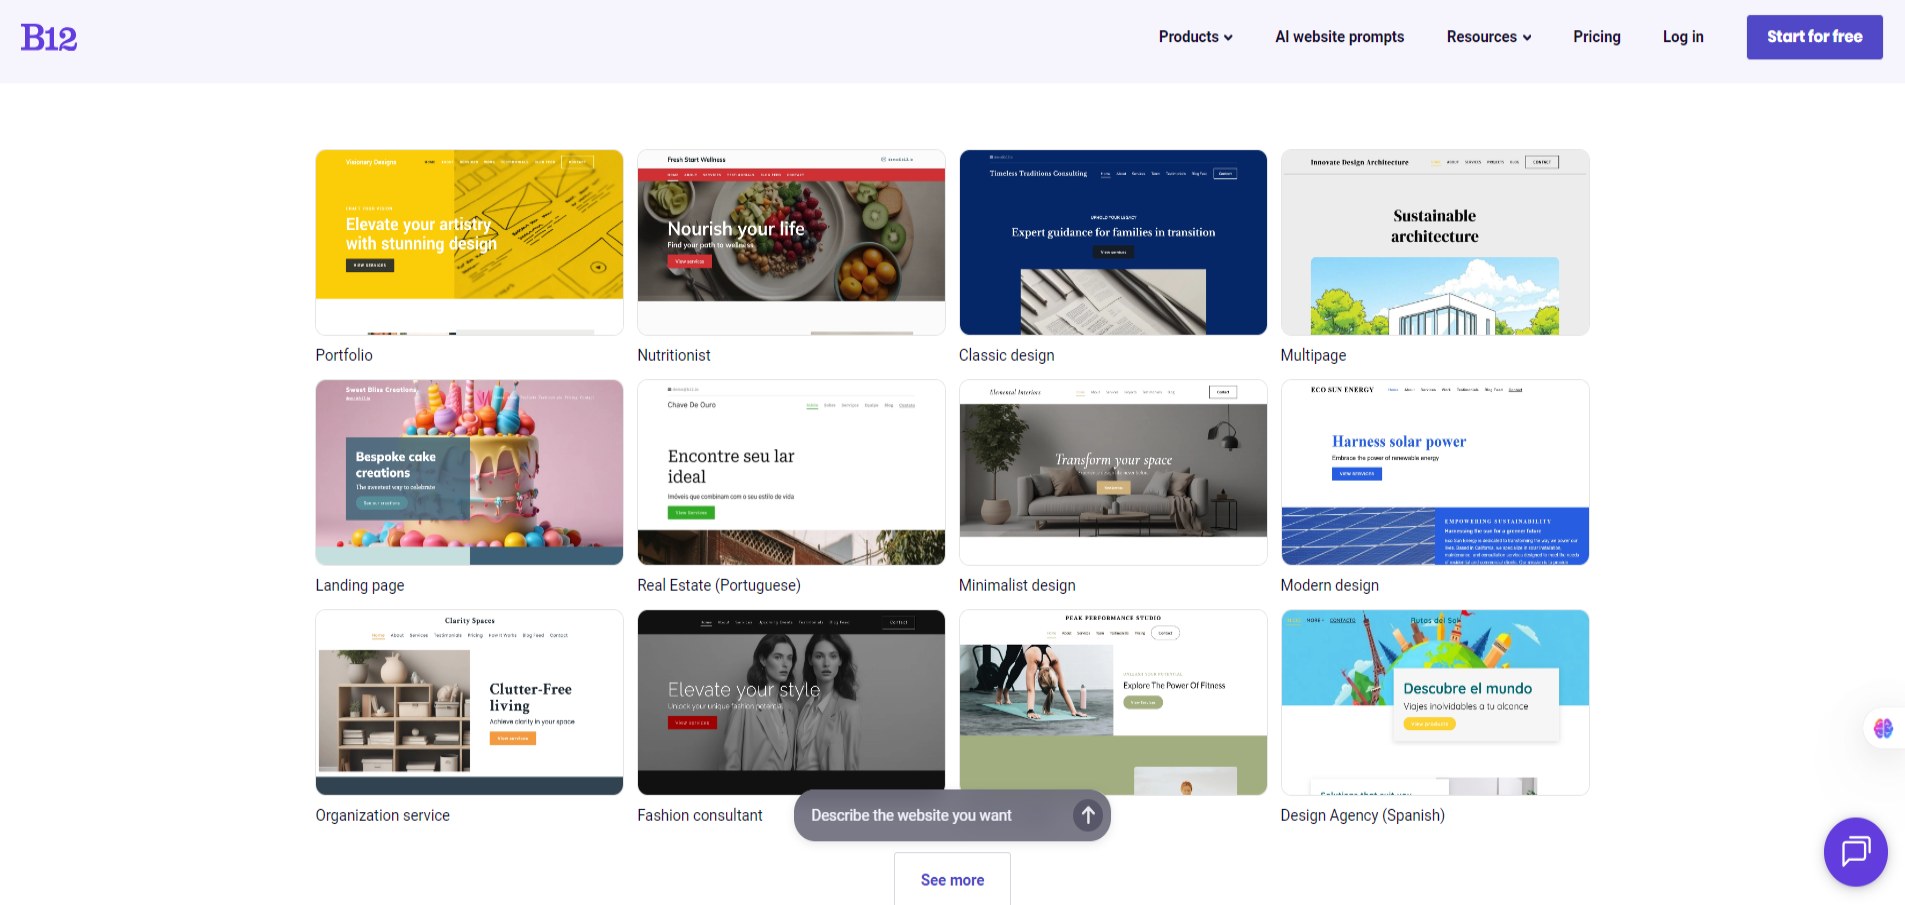Click the Multipage caption text
Image resolution: width=1905 pixels, height=905 pixels.
pyautogui.click(x=1313, y=355)
